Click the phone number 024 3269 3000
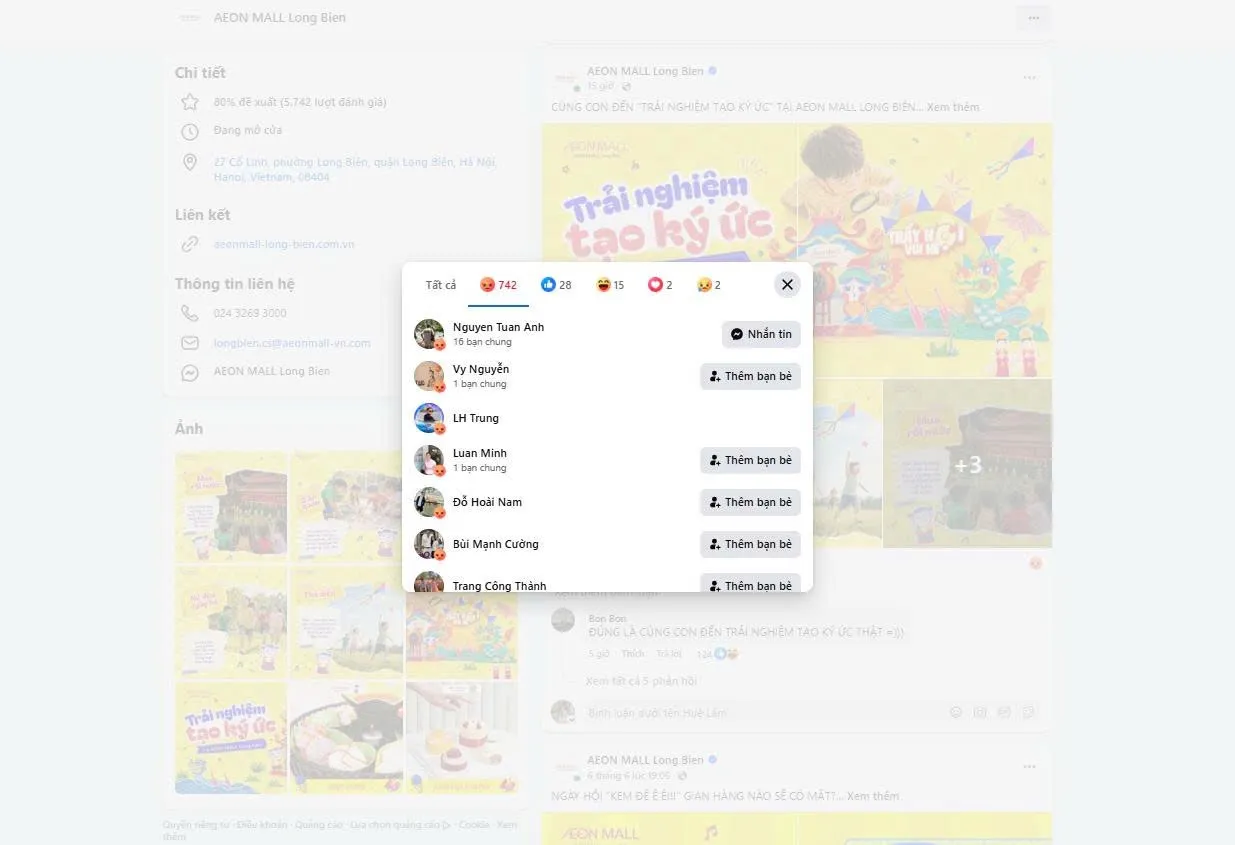1235x845 pixels. [x=250, y=313]
